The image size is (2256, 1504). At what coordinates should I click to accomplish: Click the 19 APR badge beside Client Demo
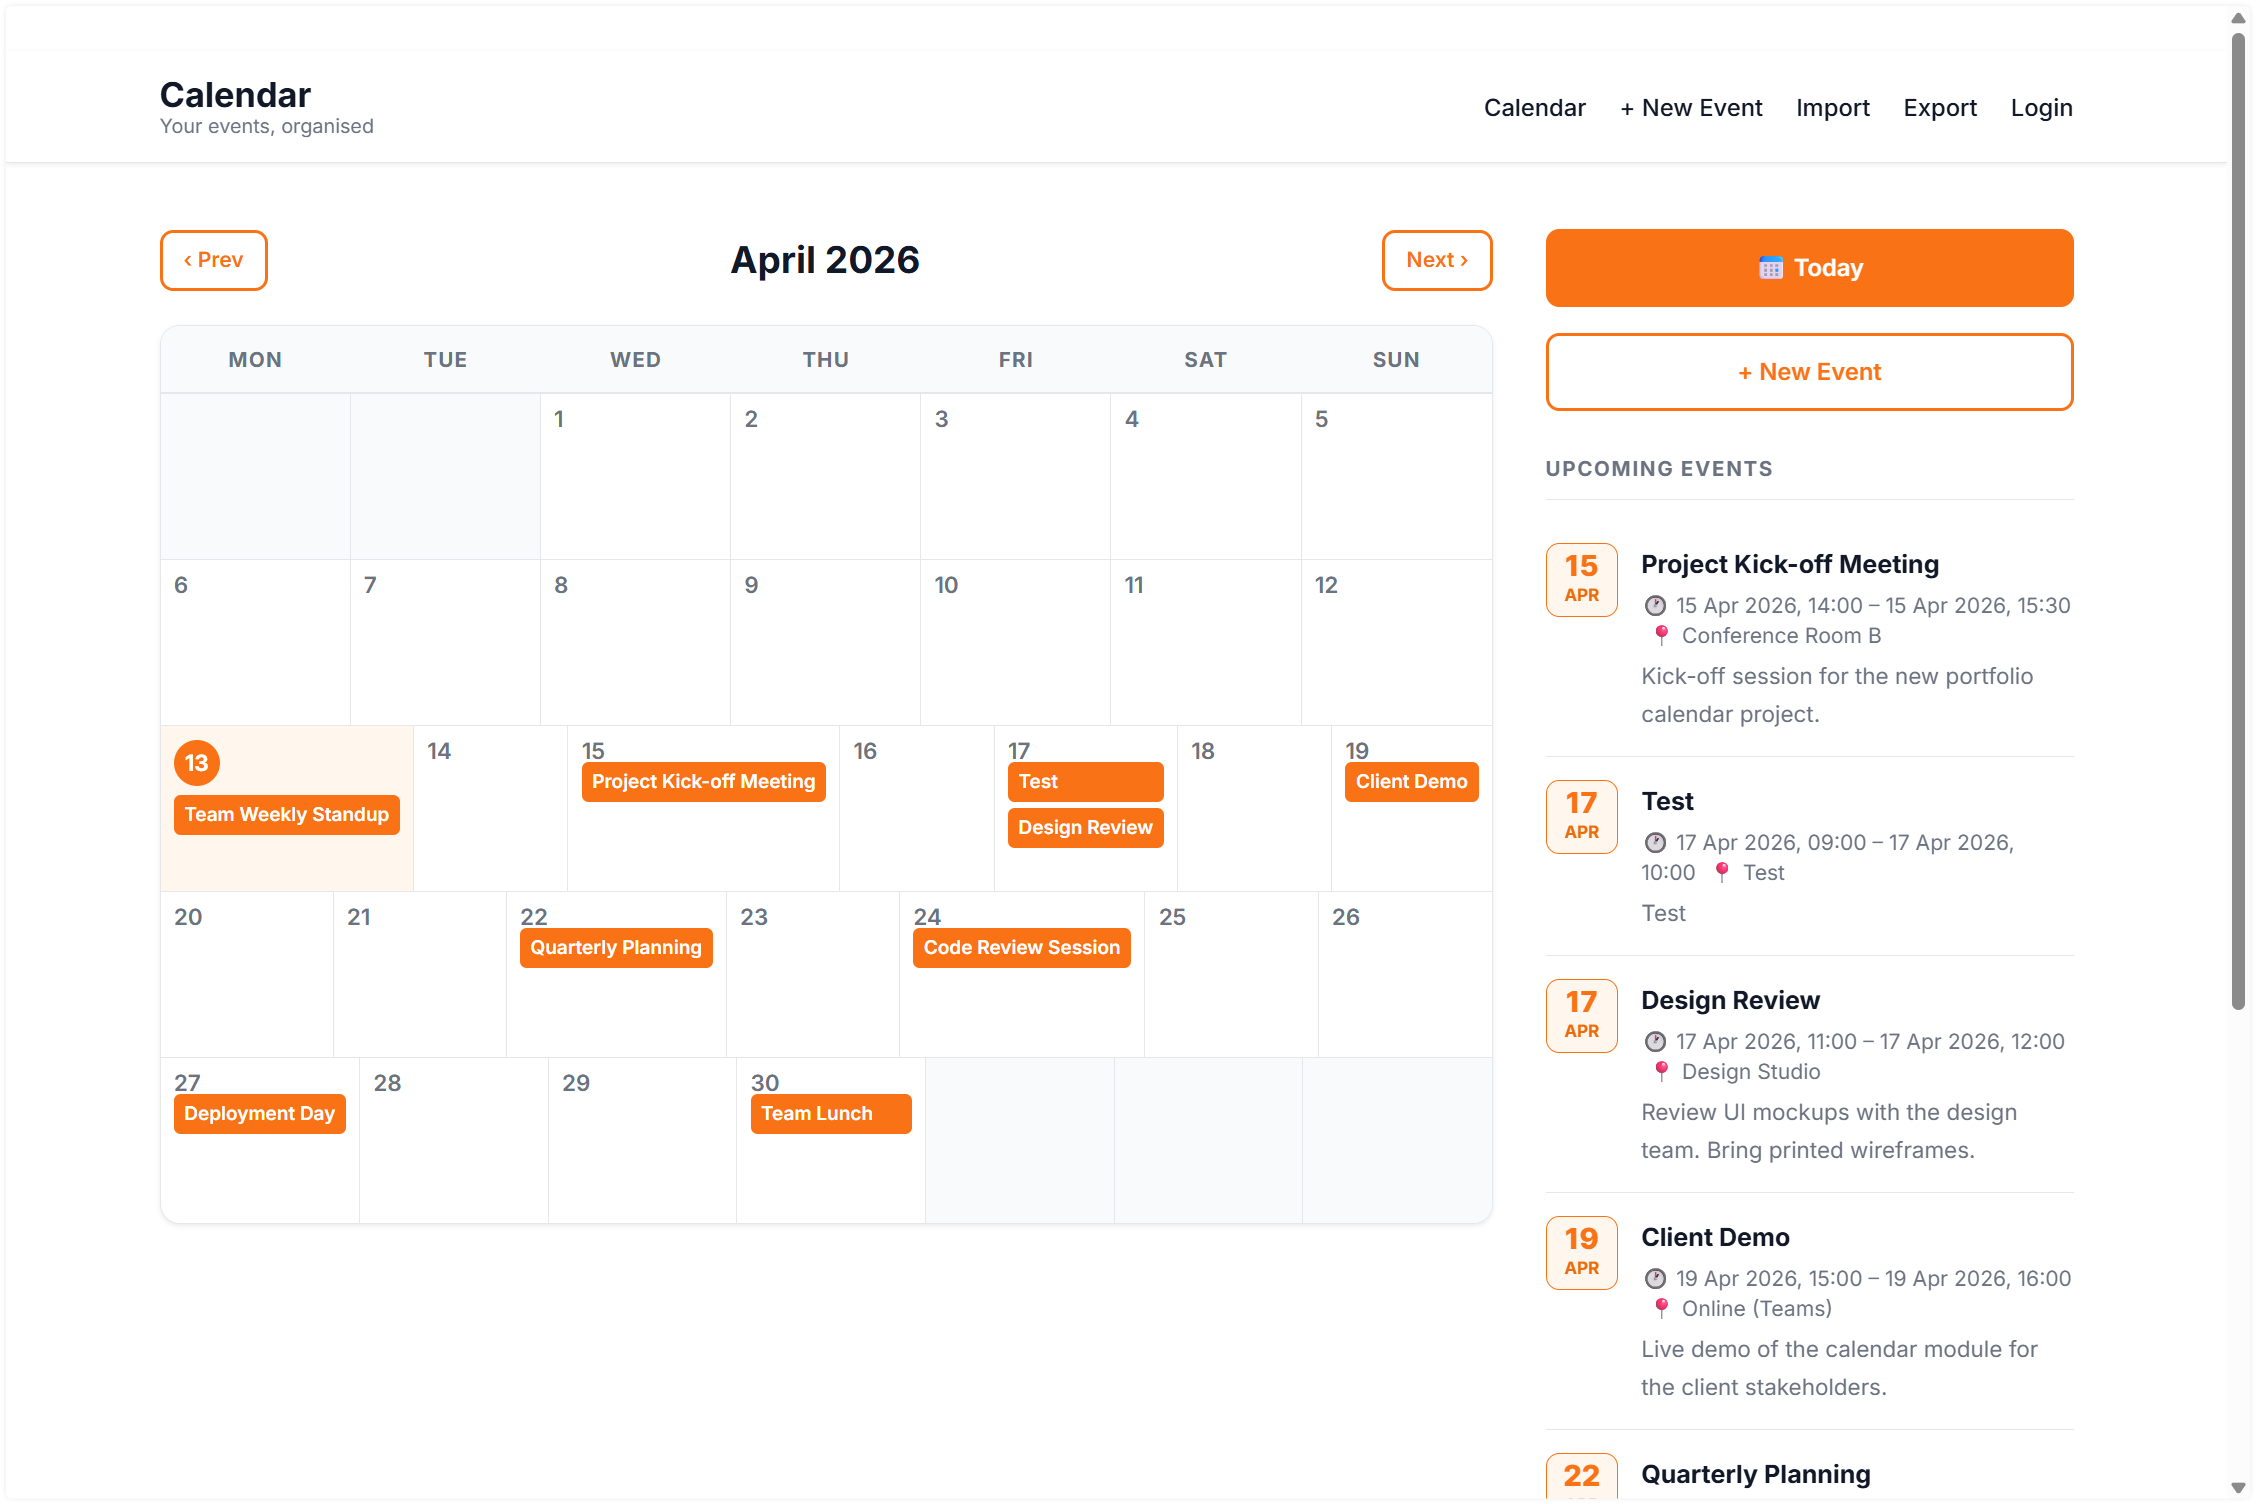coord(1581,1252)
